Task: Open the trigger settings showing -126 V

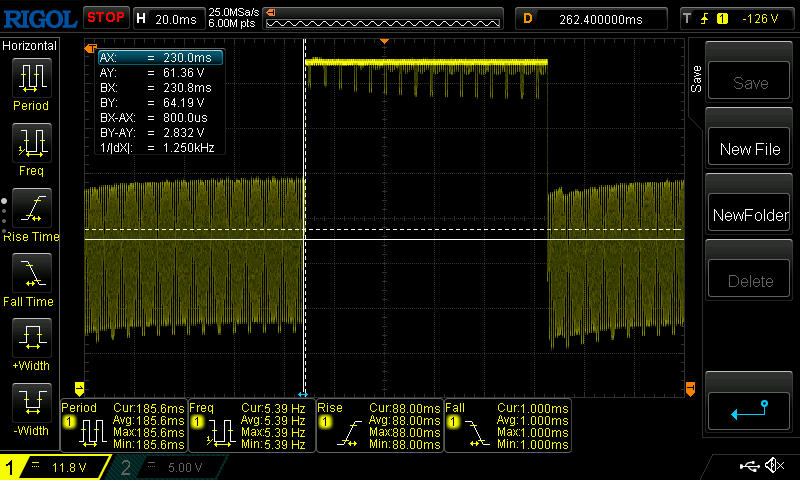Action: pyautogui.click(x=738, y=17)
